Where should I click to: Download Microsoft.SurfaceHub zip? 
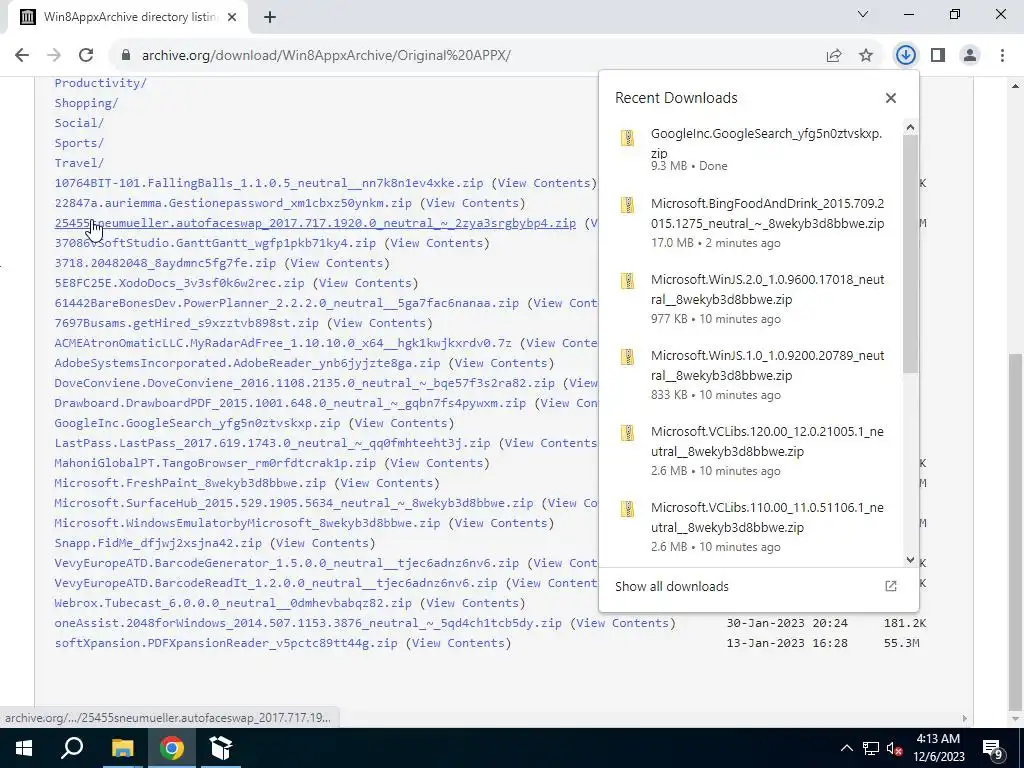tap(294, 503)
